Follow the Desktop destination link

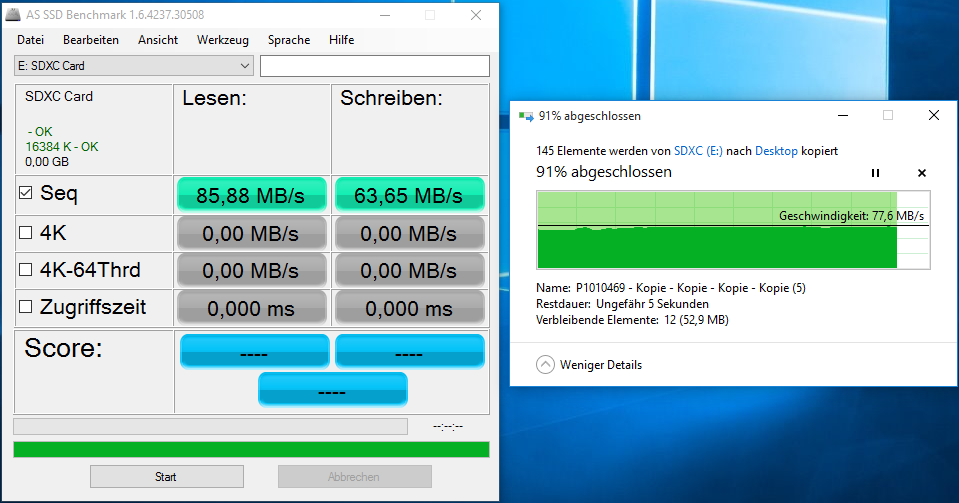(776, 151)
